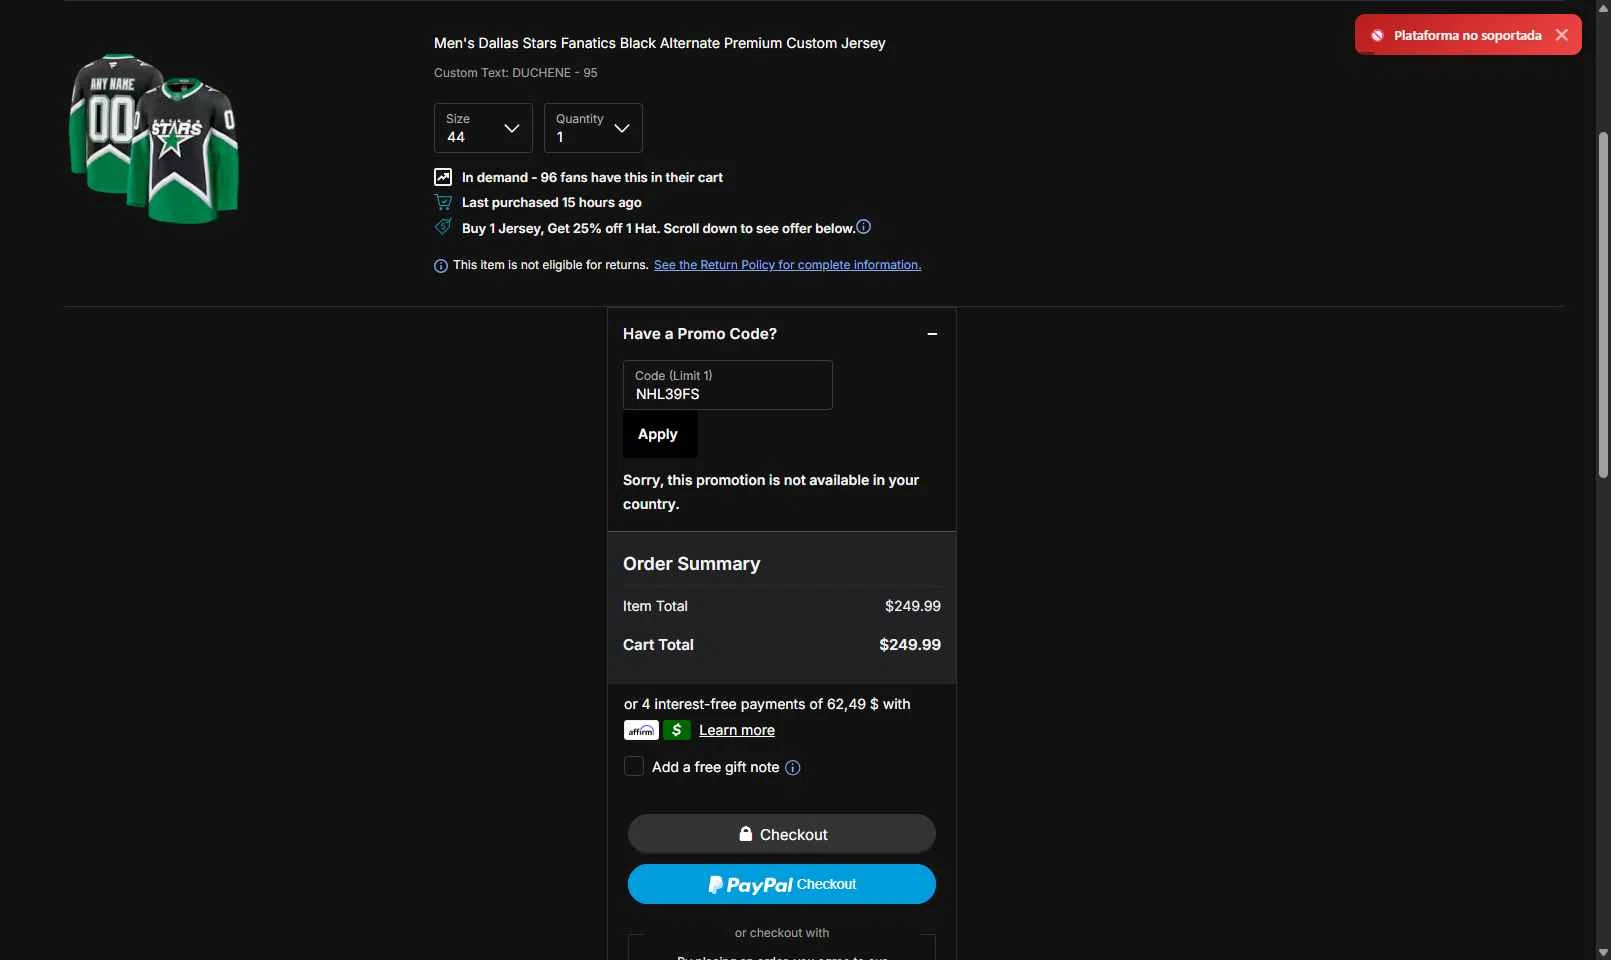The height and width of the screenshot is (960, 1611).
Task: Collapse the 'Have a Promo Code?' section
Action: 932,334
